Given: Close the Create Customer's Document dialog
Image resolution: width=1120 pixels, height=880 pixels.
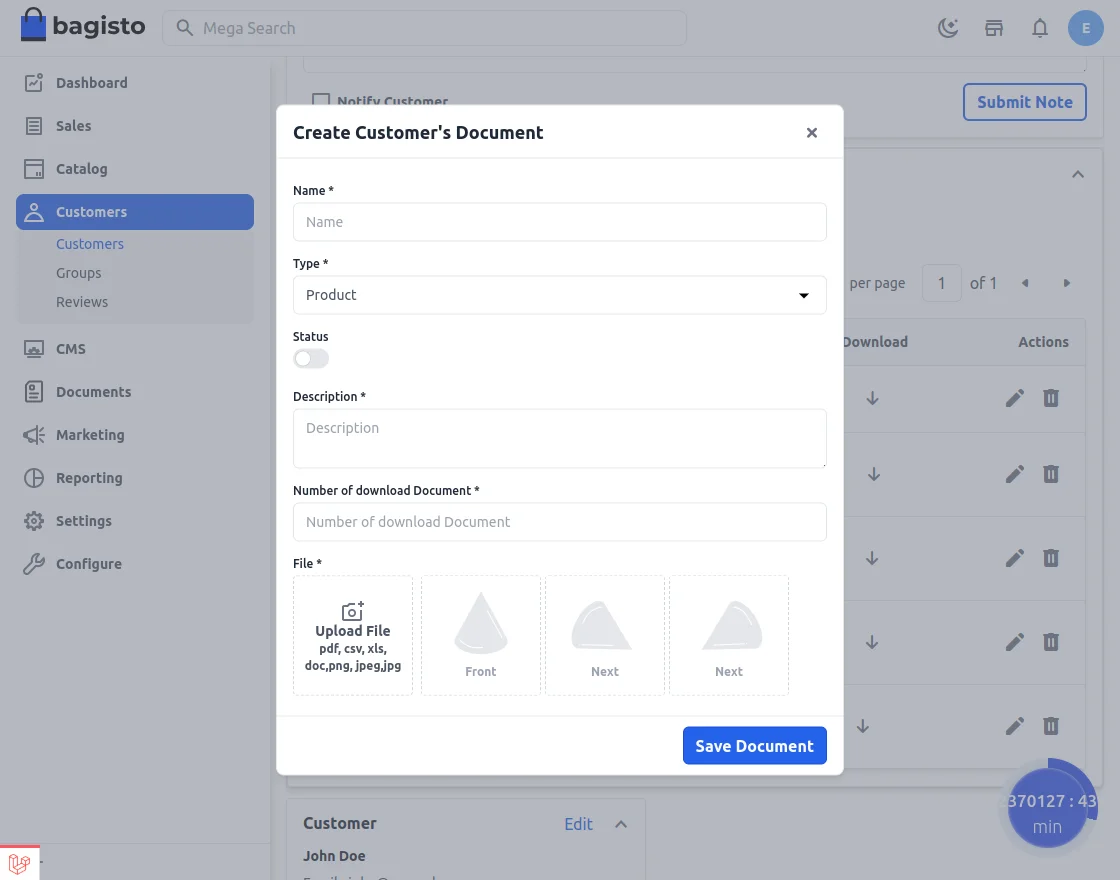Looking at the screenshot, I should pos(811,133).
